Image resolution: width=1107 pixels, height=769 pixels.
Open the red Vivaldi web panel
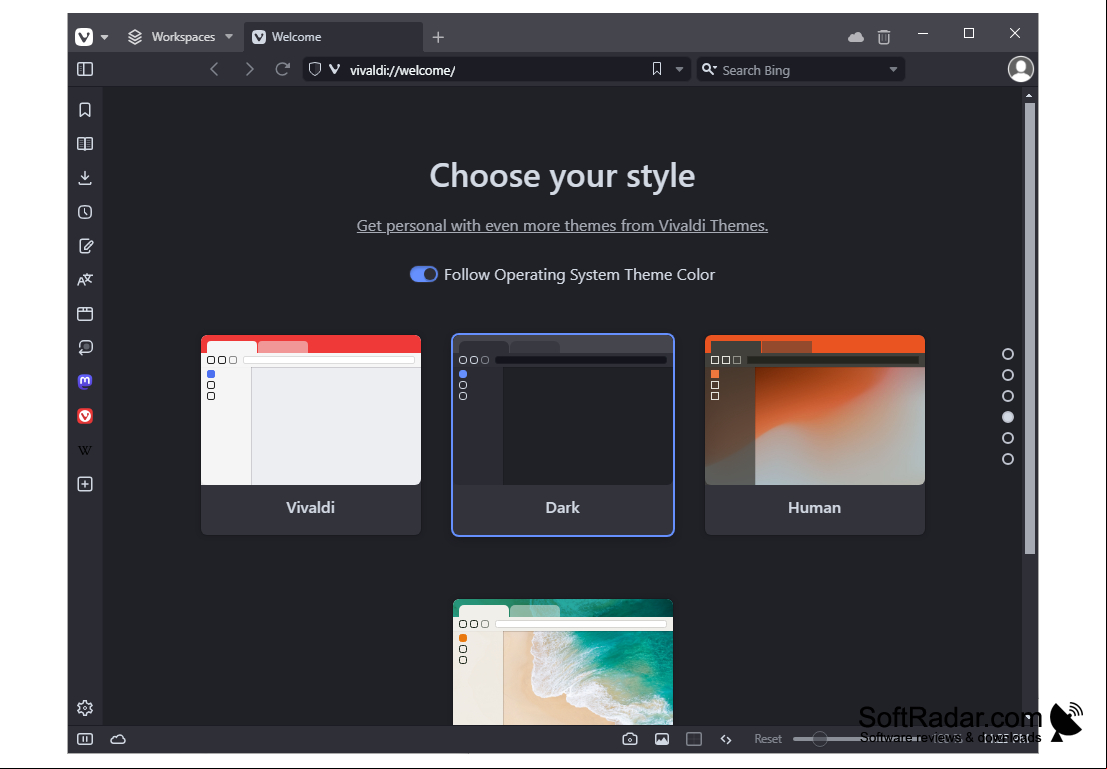click(85, 416)
